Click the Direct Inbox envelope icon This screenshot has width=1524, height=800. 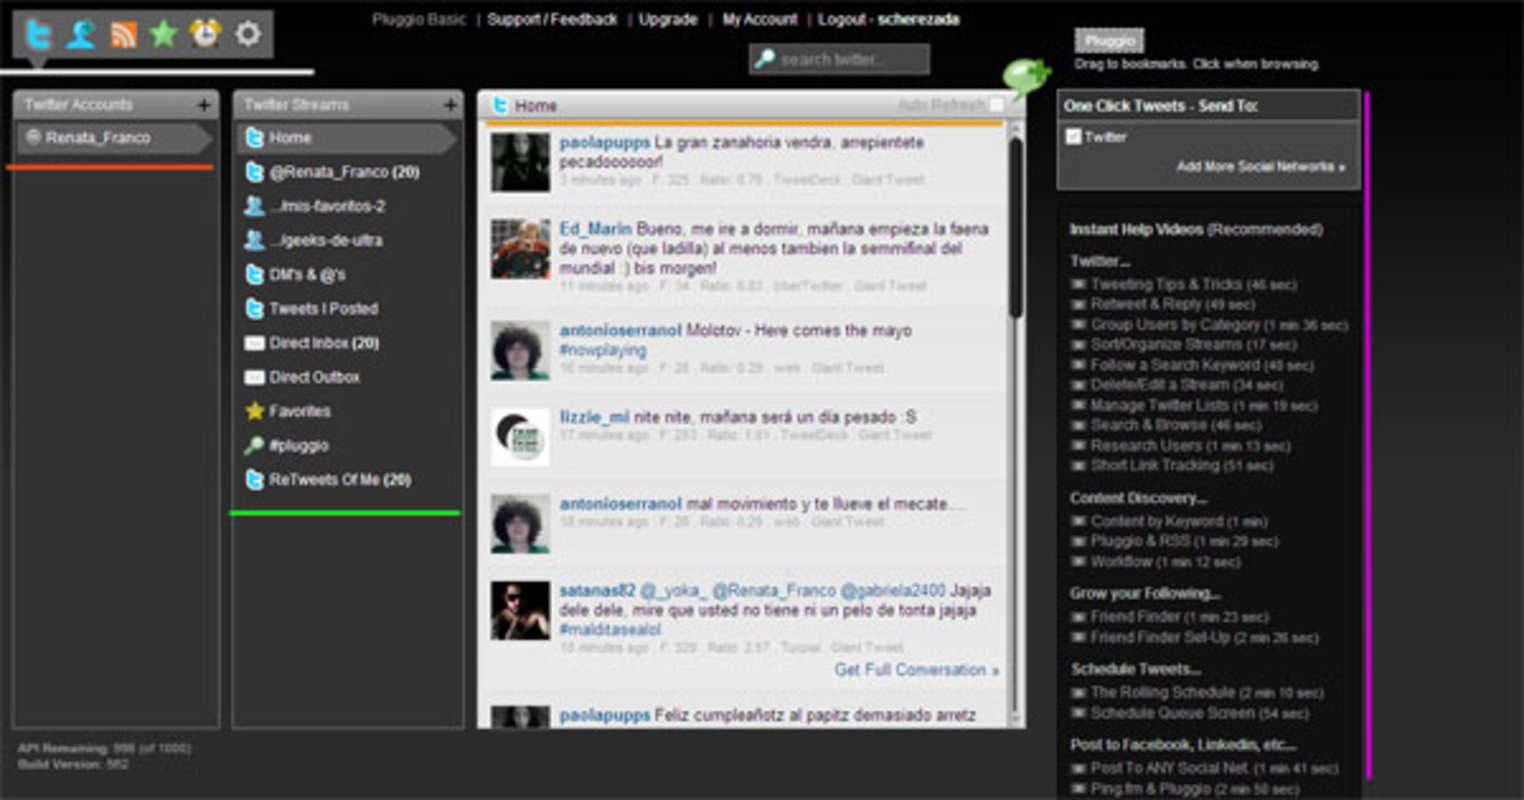click(x=254, y=343)
